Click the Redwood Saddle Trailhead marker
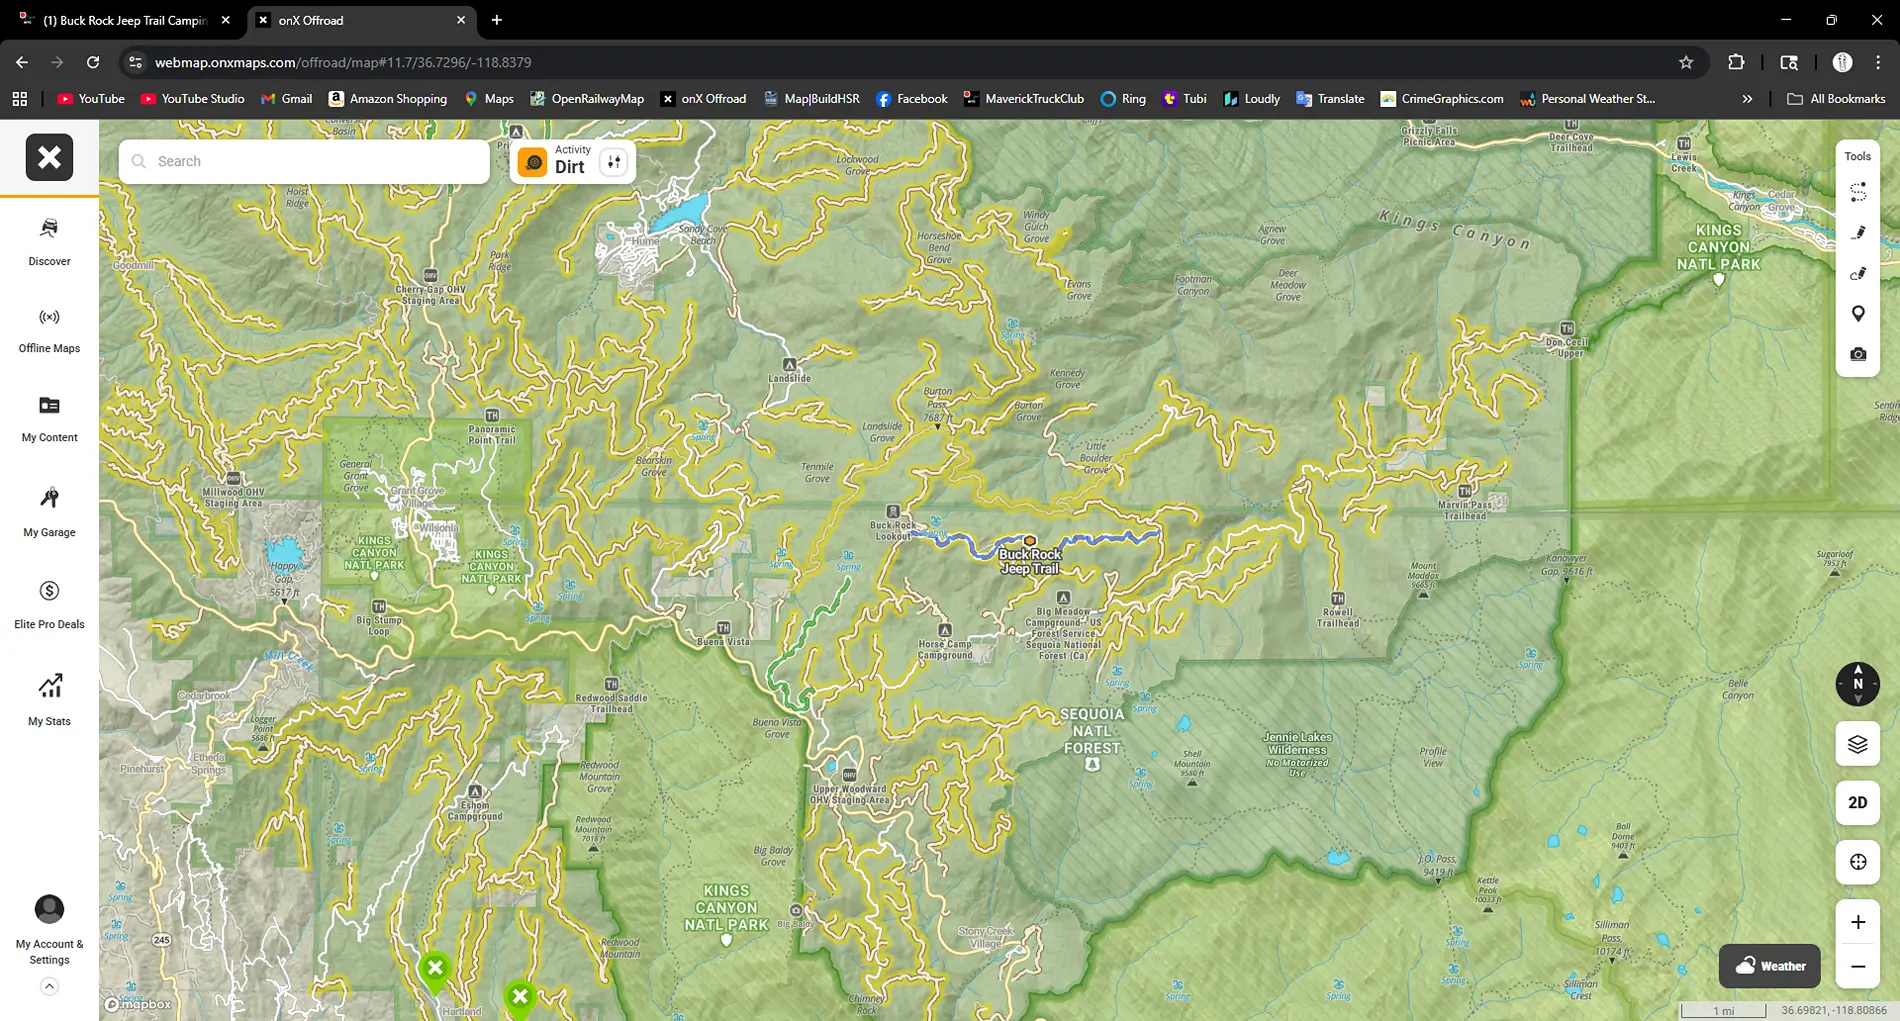 point(611,684)
